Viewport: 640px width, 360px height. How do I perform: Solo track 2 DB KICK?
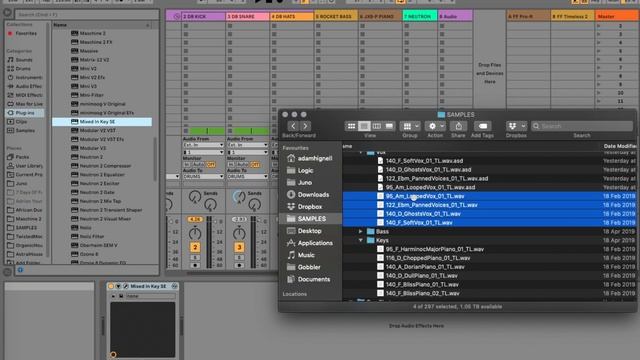tap(195, 258)
